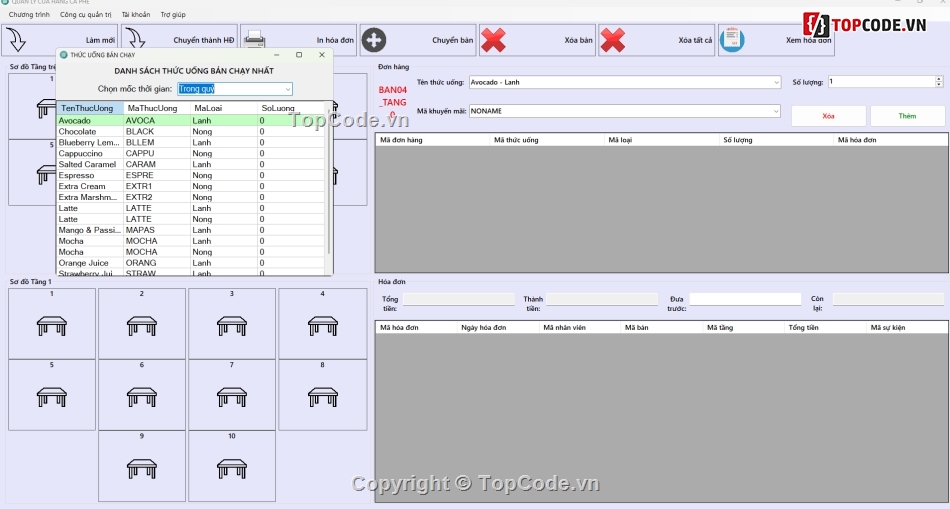The height and width of the screenshot is (509, 950).
Task: Expand the Tên thức uống combo box
Action: tap(776, 82)
